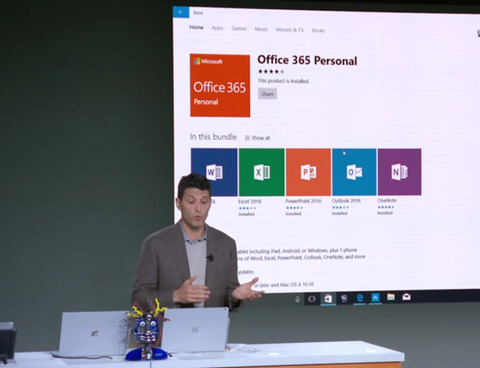Open the Word tile in the bundle

coord(214,172)
